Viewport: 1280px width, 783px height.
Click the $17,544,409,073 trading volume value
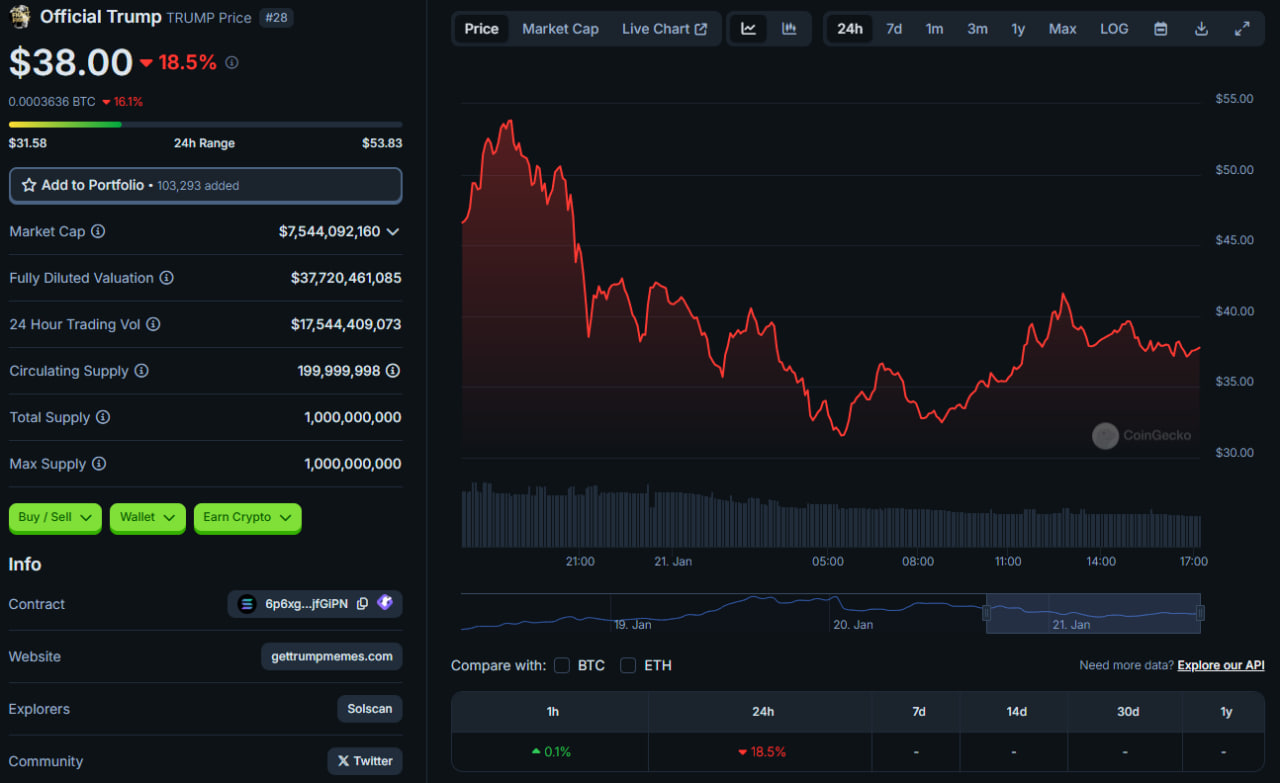coord(346,324)
